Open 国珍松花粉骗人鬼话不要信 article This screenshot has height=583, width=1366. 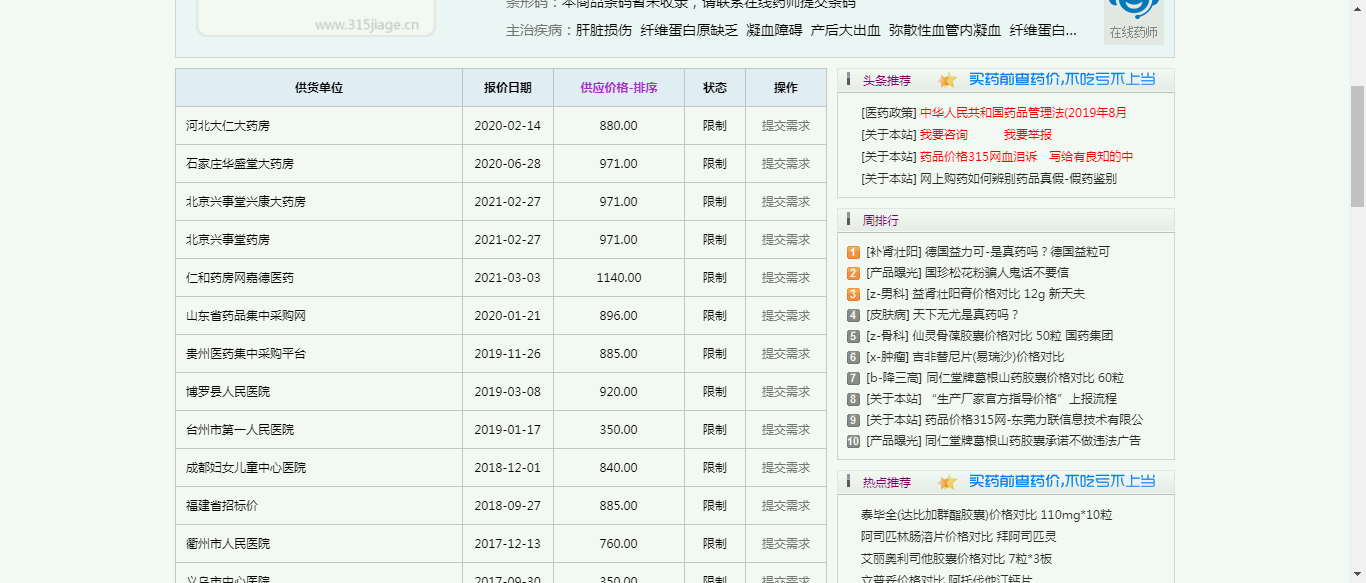tap(997, 273)
